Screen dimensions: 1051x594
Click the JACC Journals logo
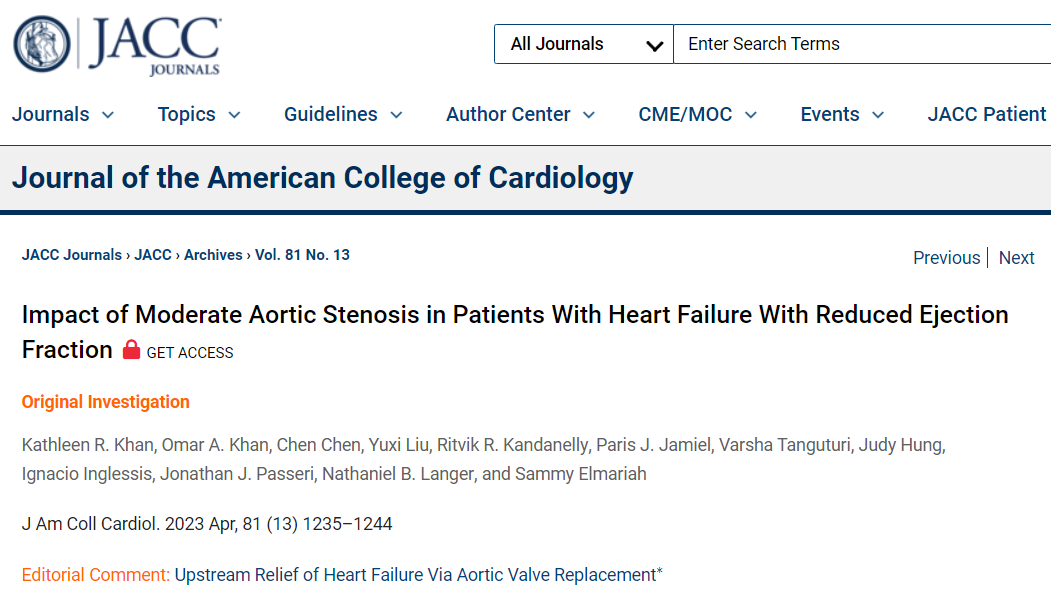point(117,45)
